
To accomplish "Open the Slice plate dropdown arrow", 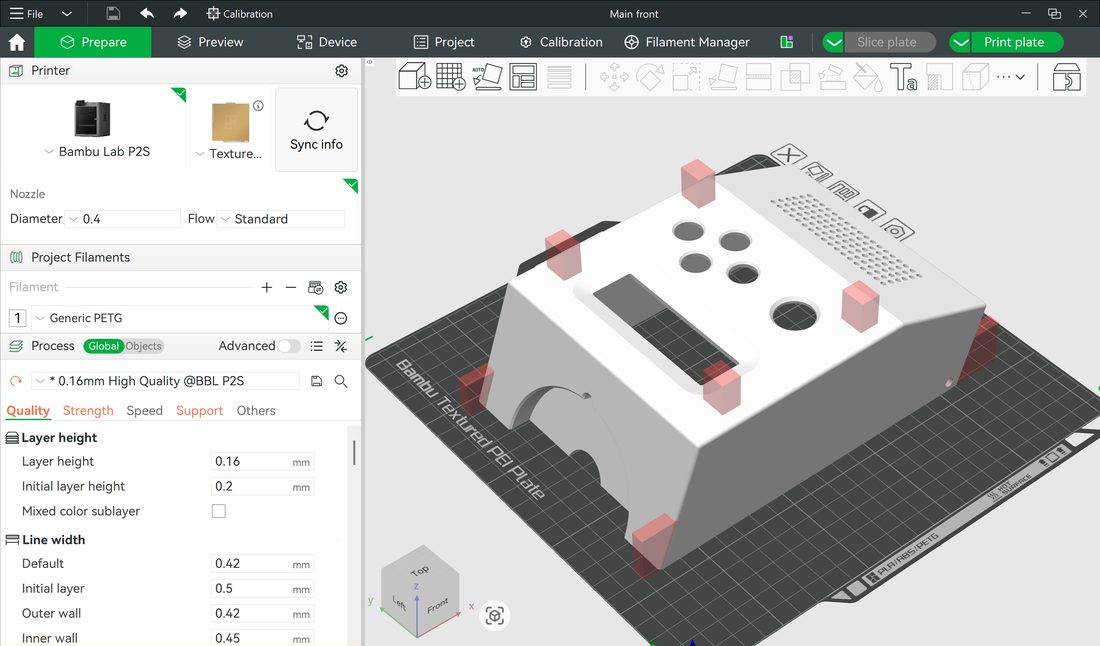I will 833,42.
